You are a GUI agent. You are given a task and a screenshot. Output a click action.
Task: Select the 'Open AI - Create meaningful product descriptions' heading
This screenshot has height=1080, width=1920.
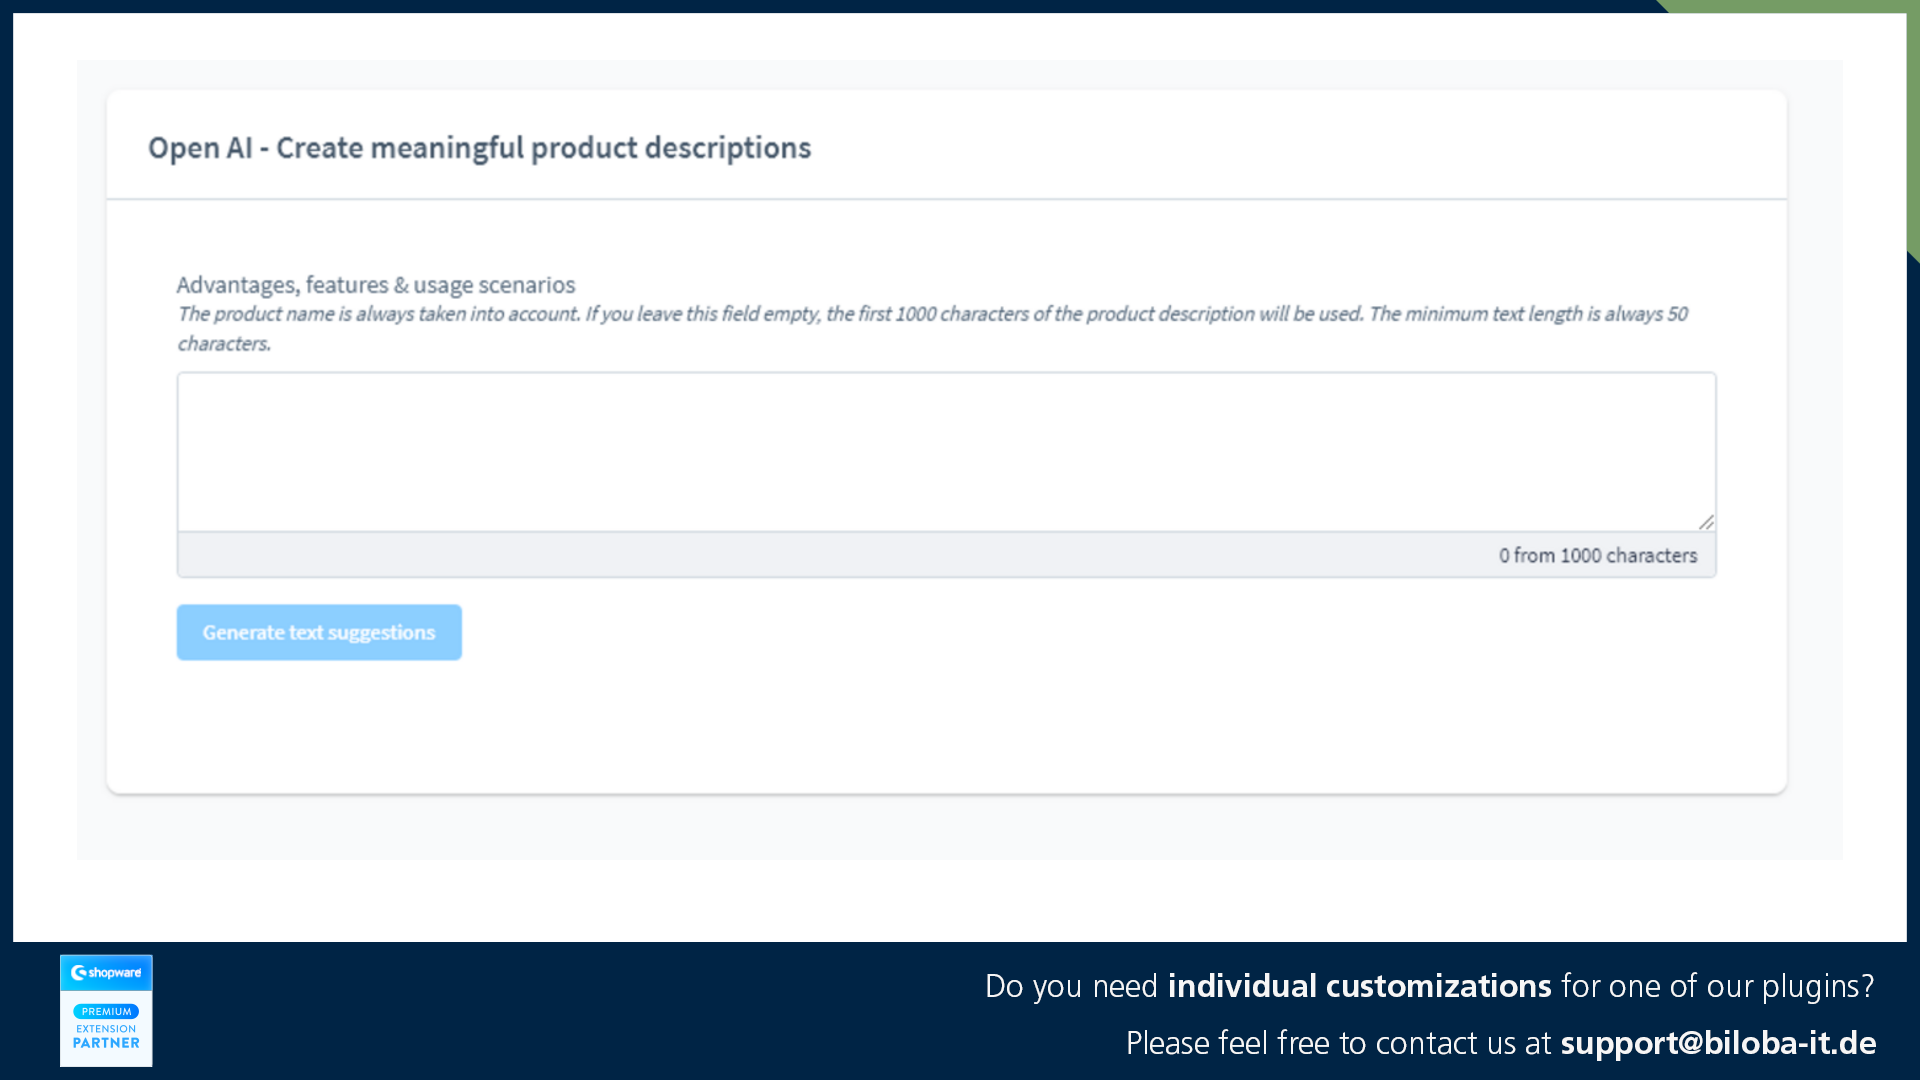[x=479, y=148]
